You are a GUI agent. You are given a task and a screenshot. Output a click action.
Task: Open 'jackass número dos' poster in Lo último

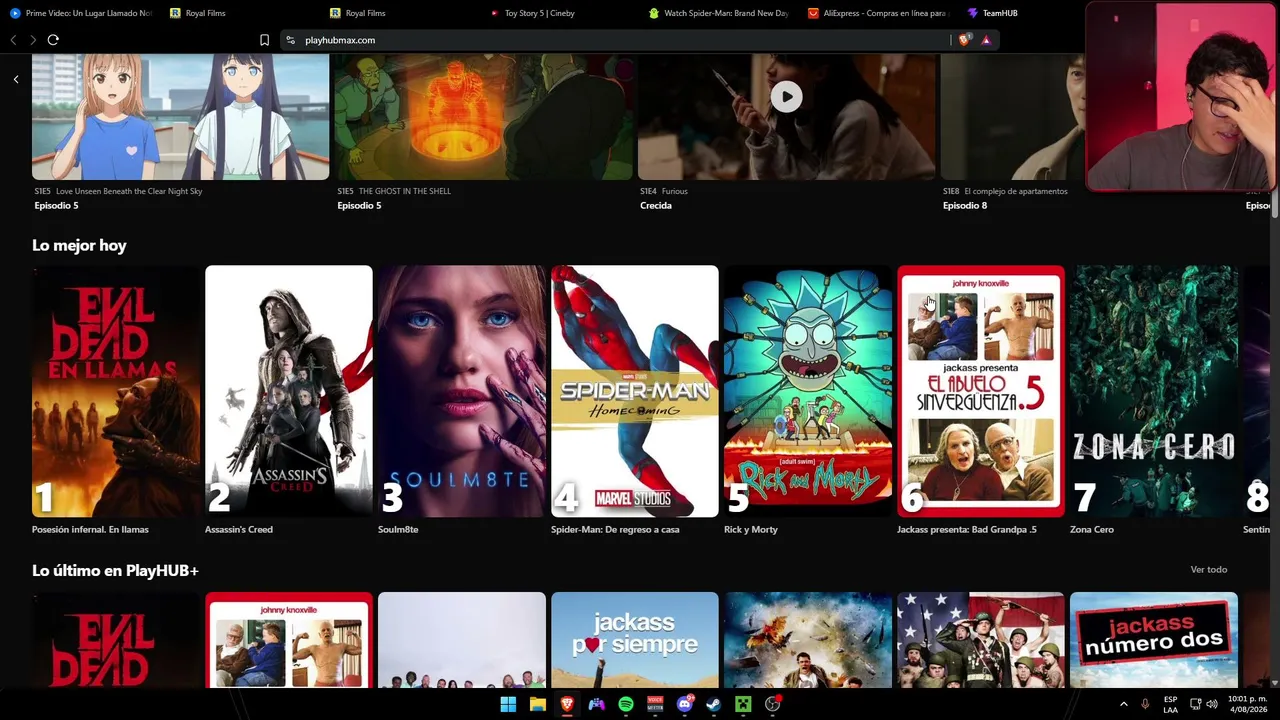click(x=1154, y=640)
